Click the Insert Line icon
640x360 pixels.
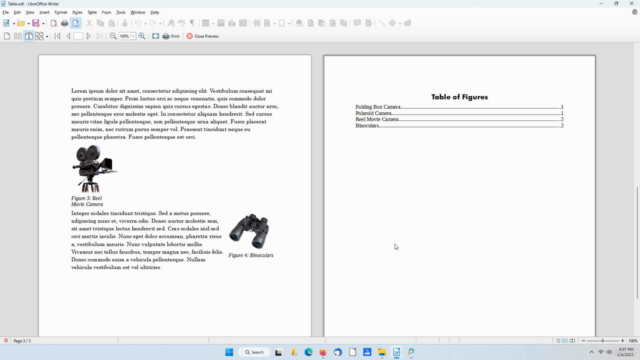click(x=381, y=23)
